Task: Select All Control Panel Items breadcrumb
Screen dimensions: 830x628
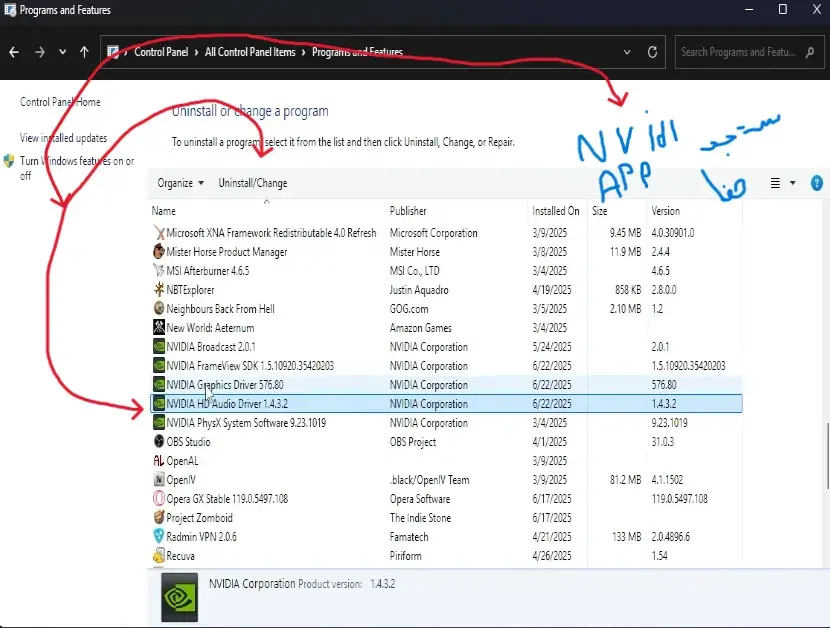Action: (250, 52)
